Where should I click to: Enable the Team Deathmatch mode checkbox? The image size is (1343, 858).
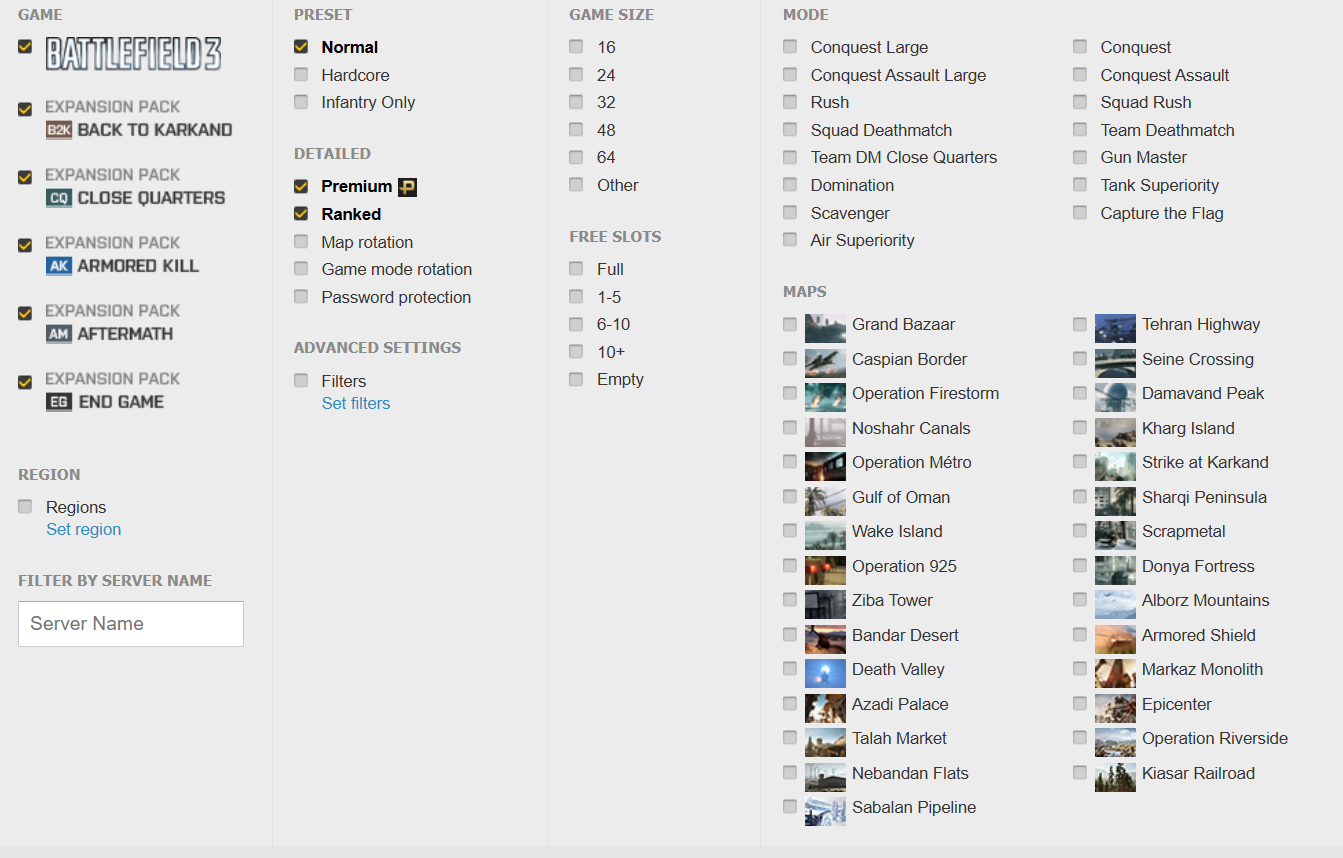[x=1080, y=129]
